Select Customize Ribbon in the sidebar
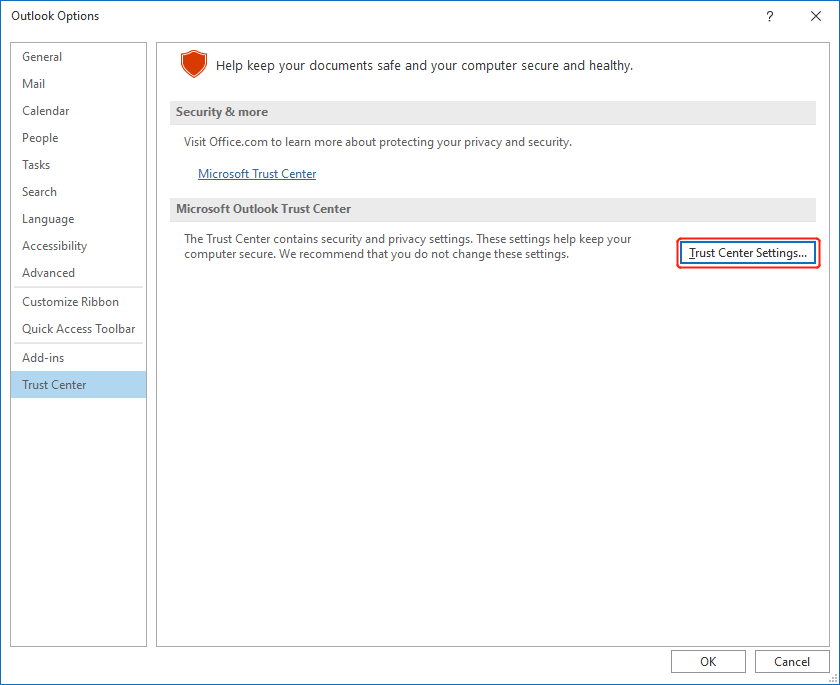This screenshot has width=840, height=685. click(x=70, y=302)
